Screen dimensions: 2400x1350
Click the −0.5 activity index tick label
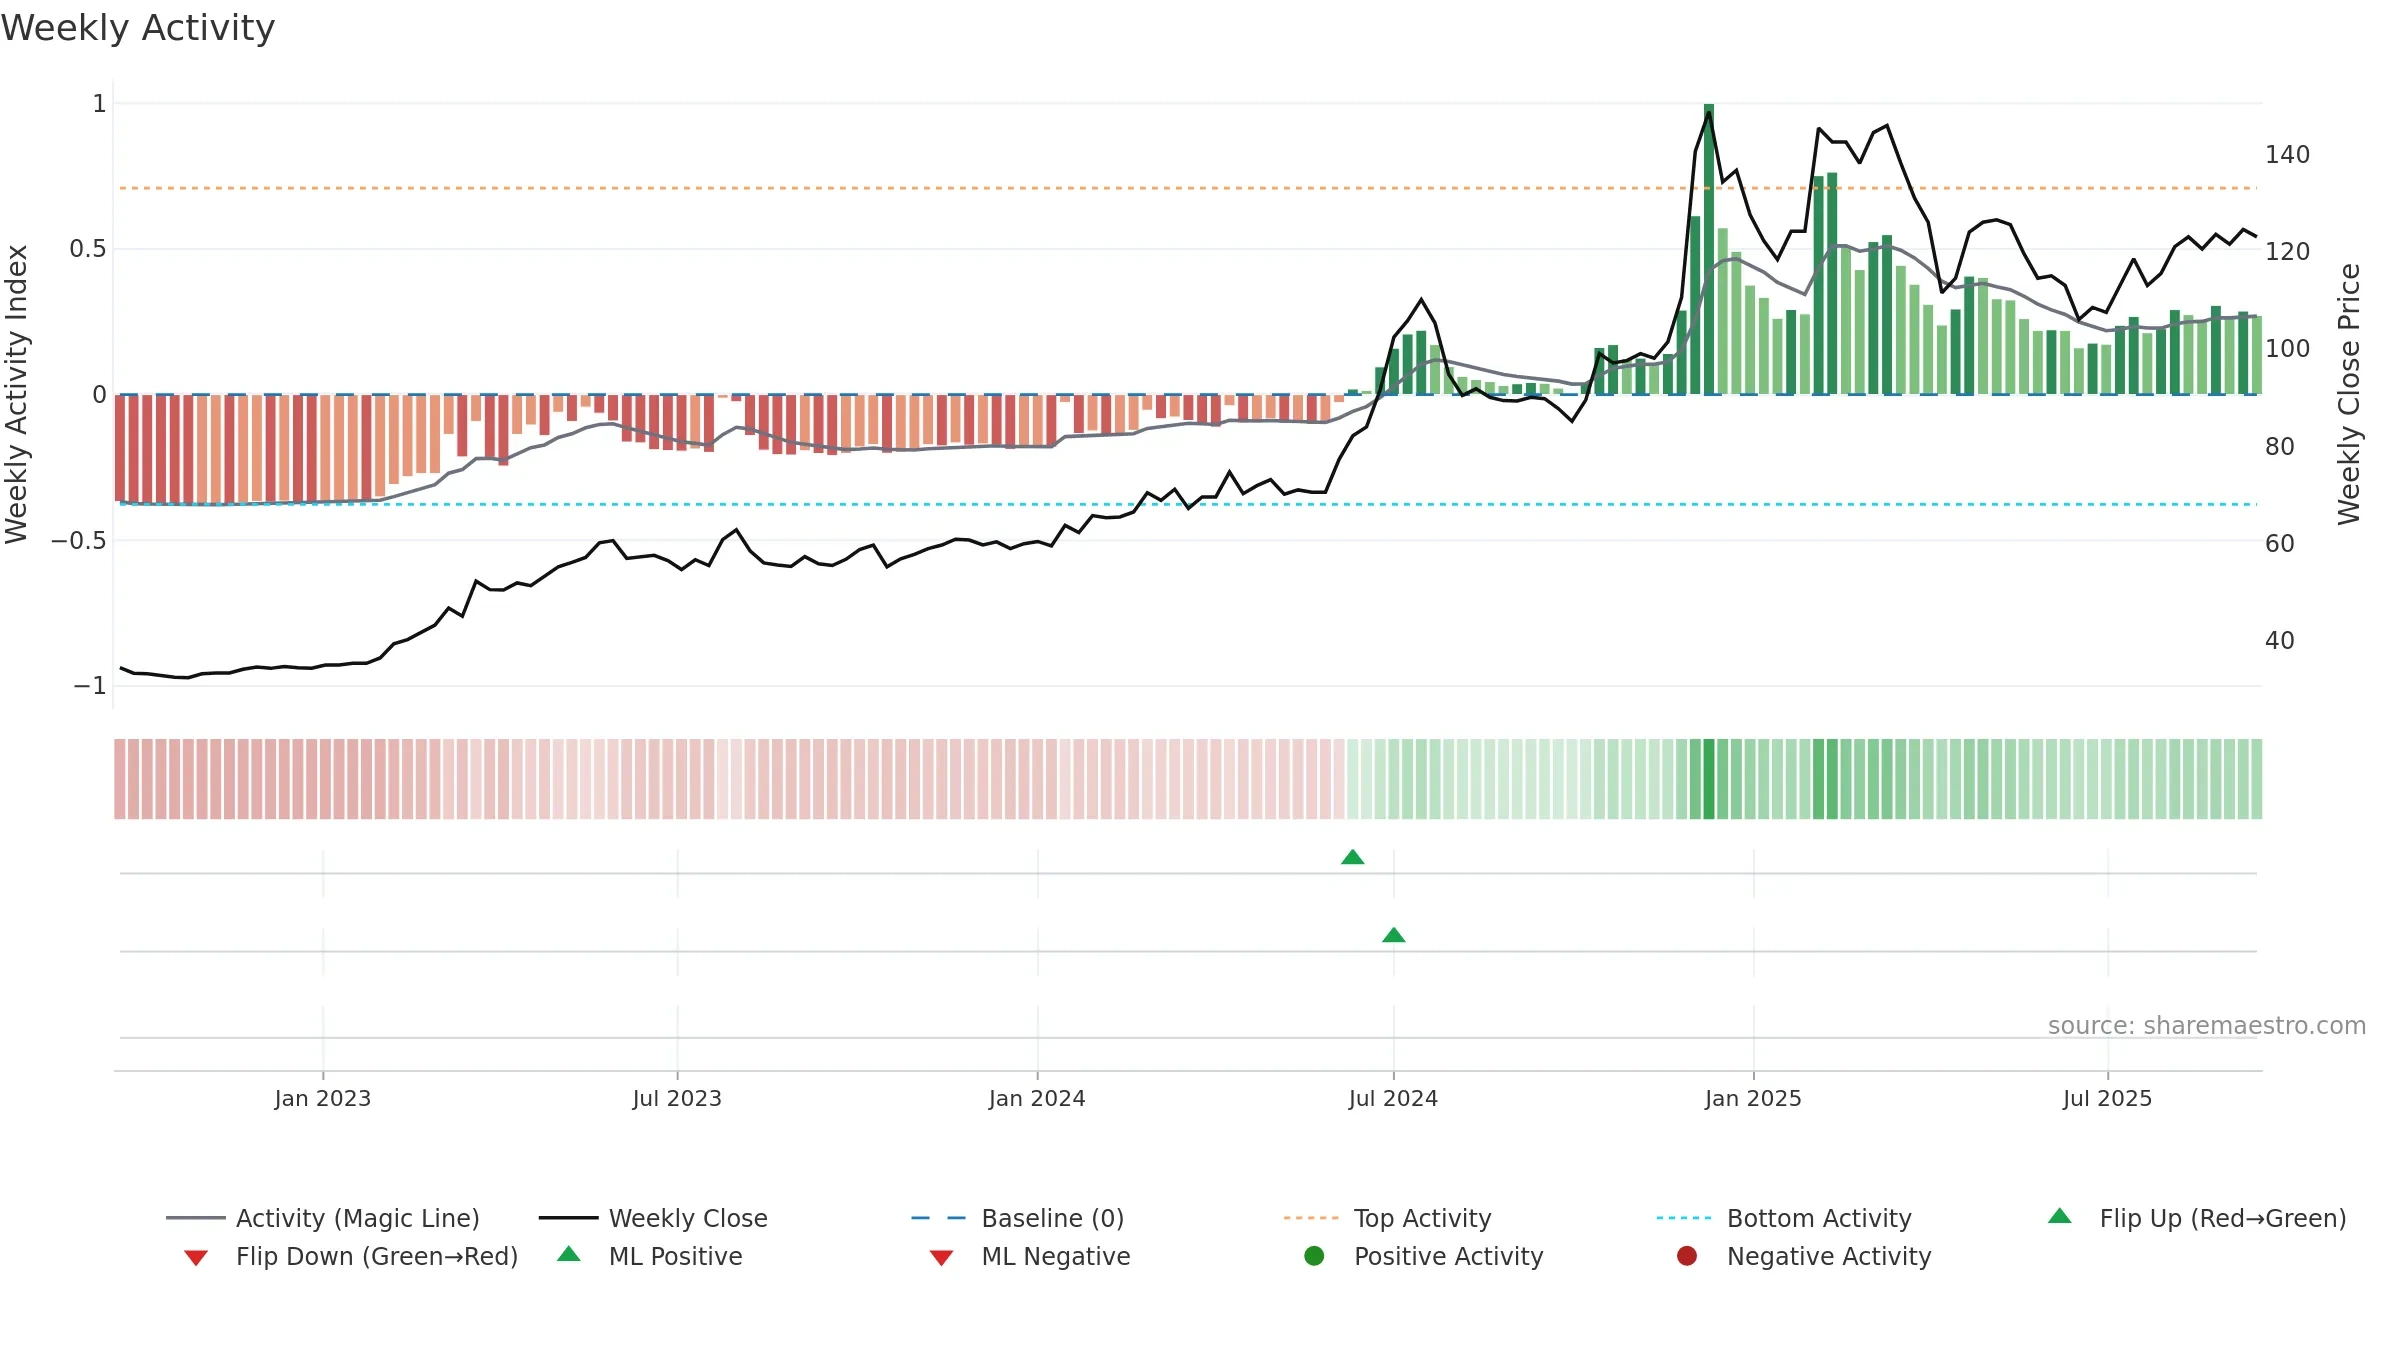[x=79, y=541]
